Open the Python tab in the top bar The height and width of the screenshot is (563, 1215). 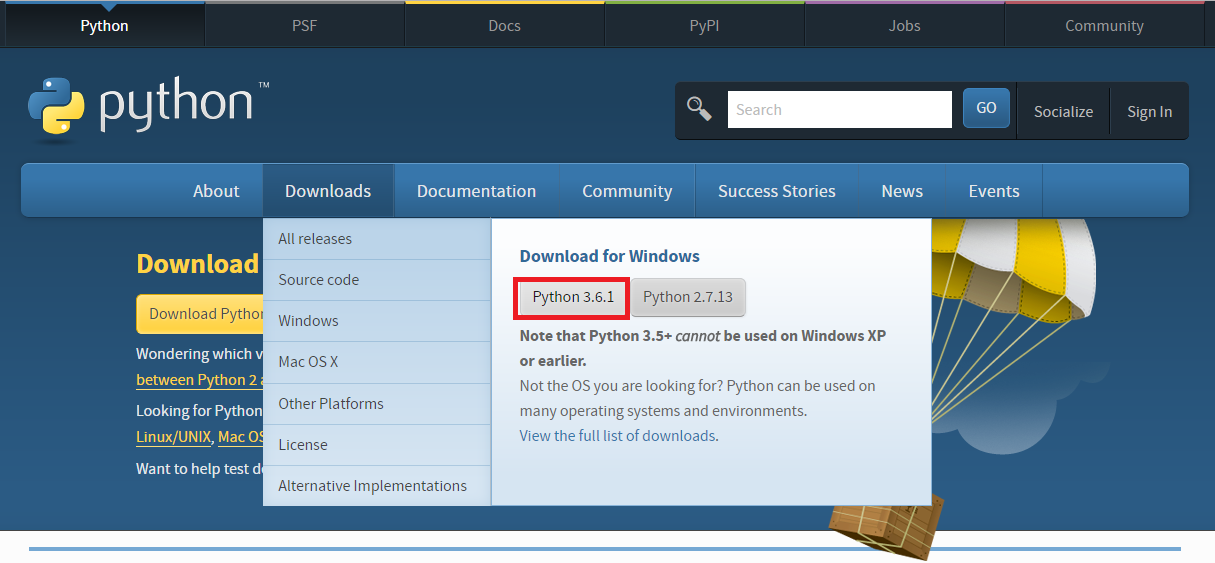coord(104,26)
